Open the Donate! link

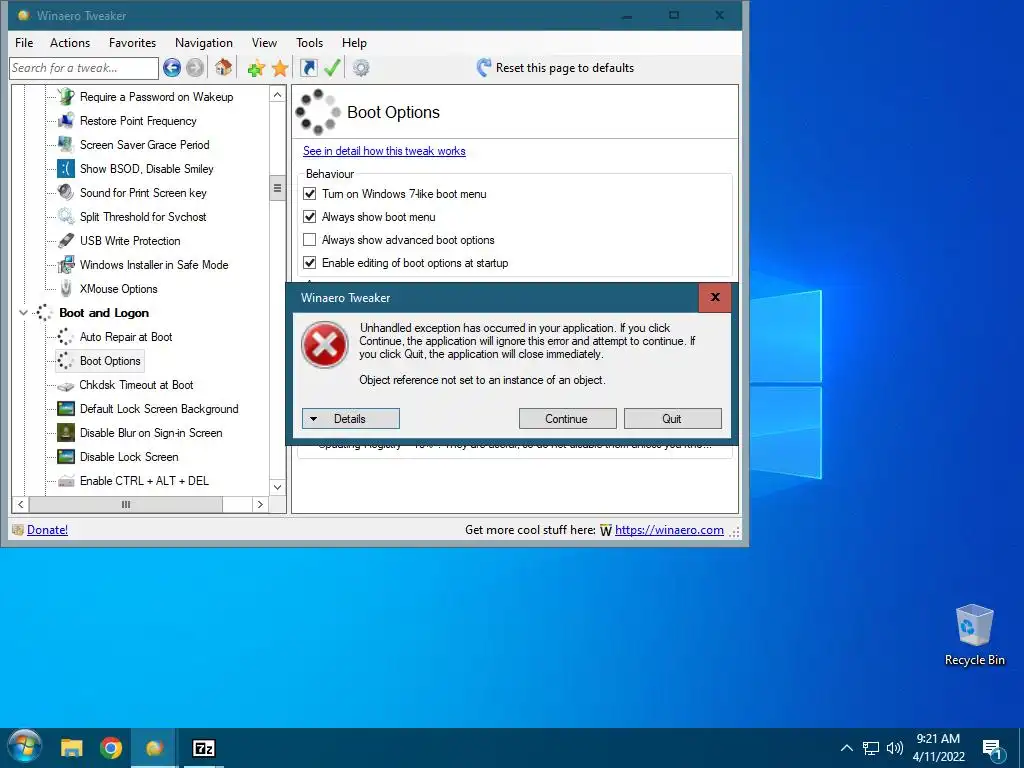(48, 530)
